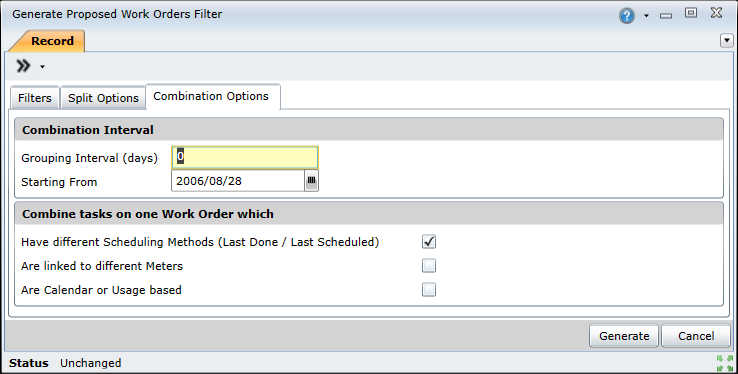The image size is (738, 374).
Task: Click the Cancel button
Action: coord(696,336)
